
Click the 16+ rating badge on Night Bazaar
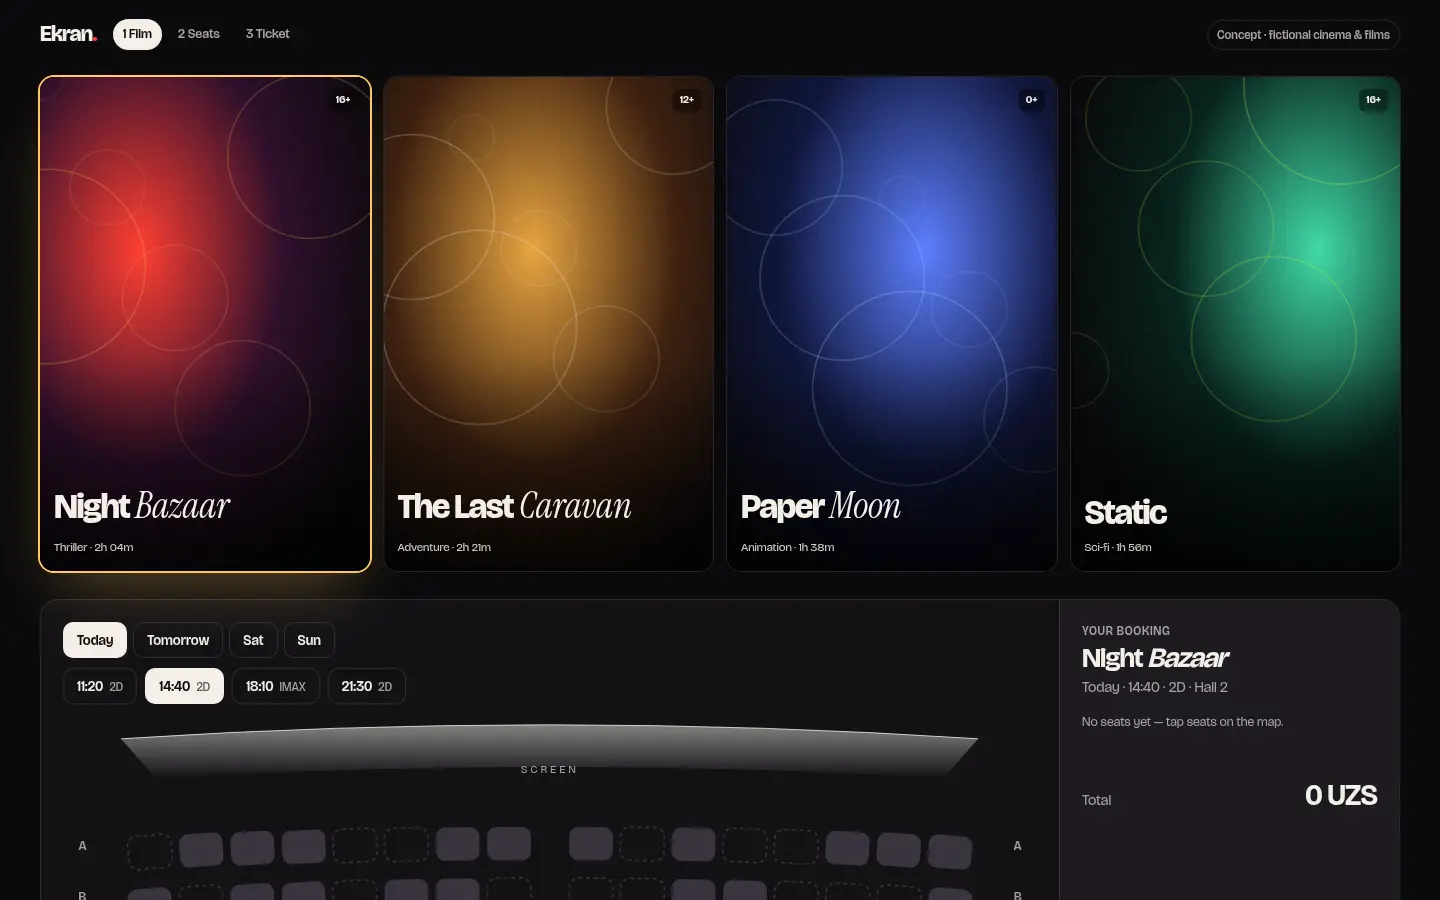pyautogui.click(x=342, y=100)
